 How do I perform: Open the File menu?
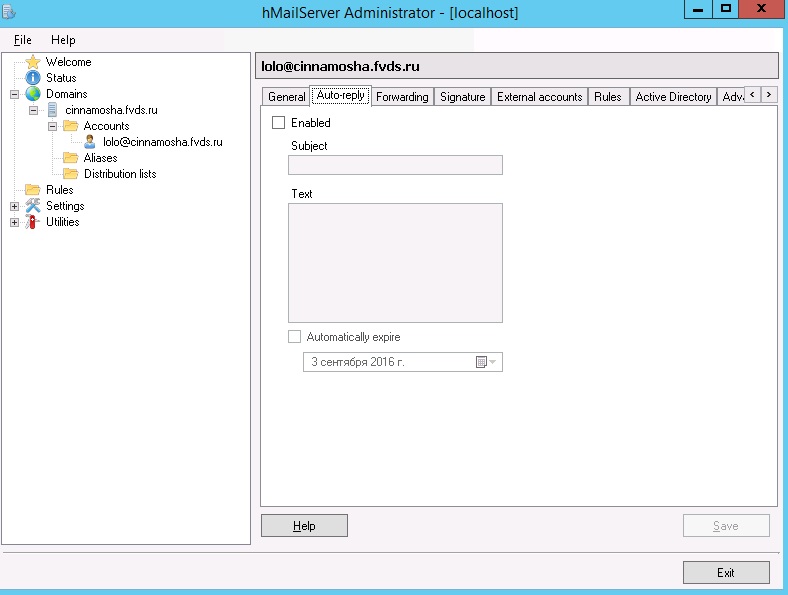[x=23, y=40]
